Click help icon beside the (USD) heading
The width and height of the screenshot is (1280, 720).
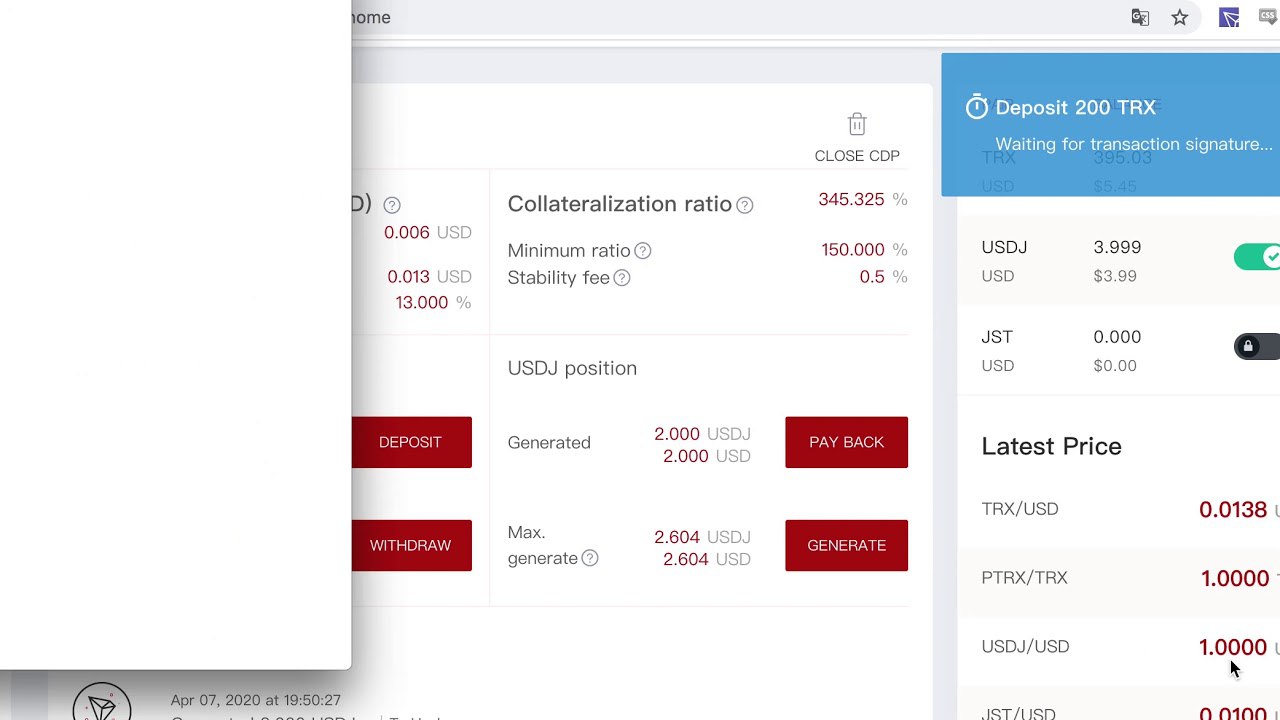[x=392, y=205]
